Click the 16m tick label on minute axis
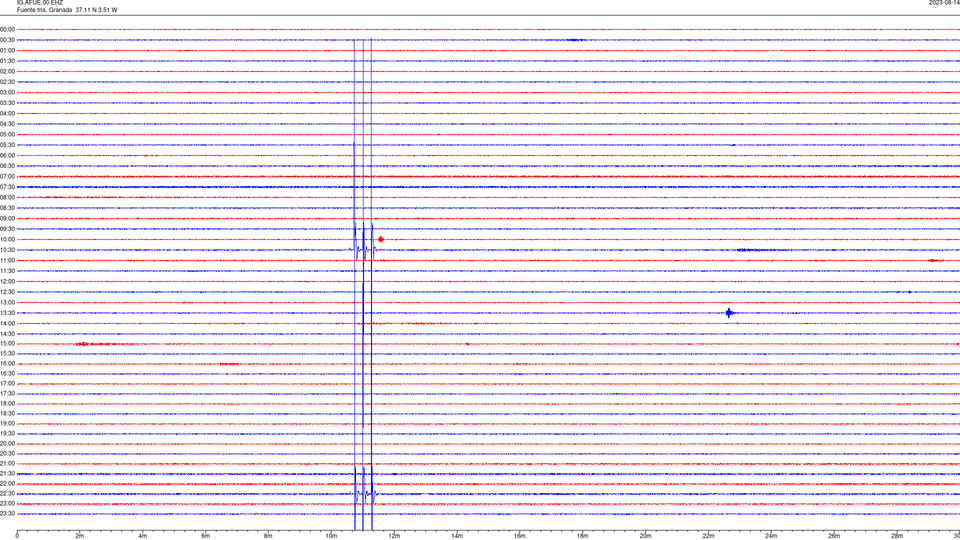The height and width of the screenshot is (540, 960). [520, 536]
